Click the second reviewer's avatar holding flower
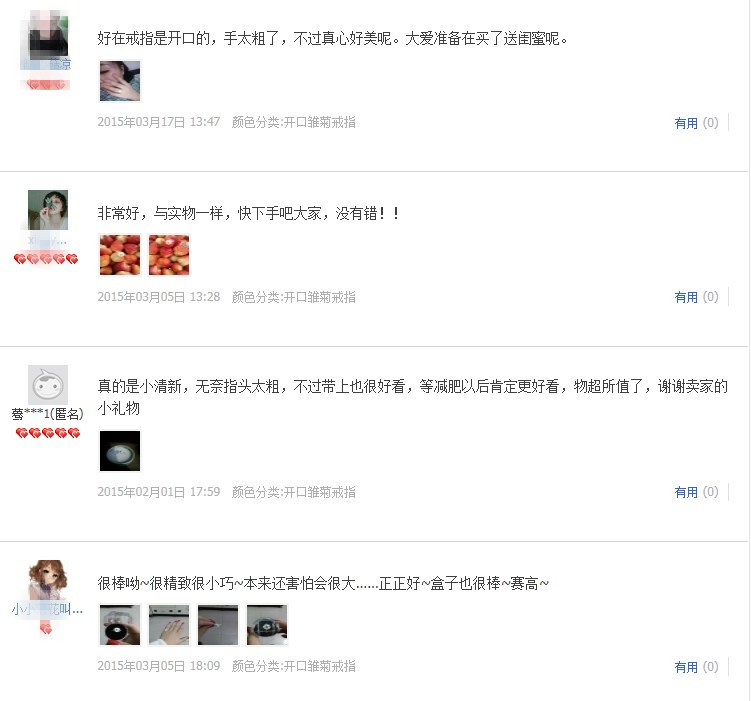This screenshot has width=751, height=701. click(48, 210)
